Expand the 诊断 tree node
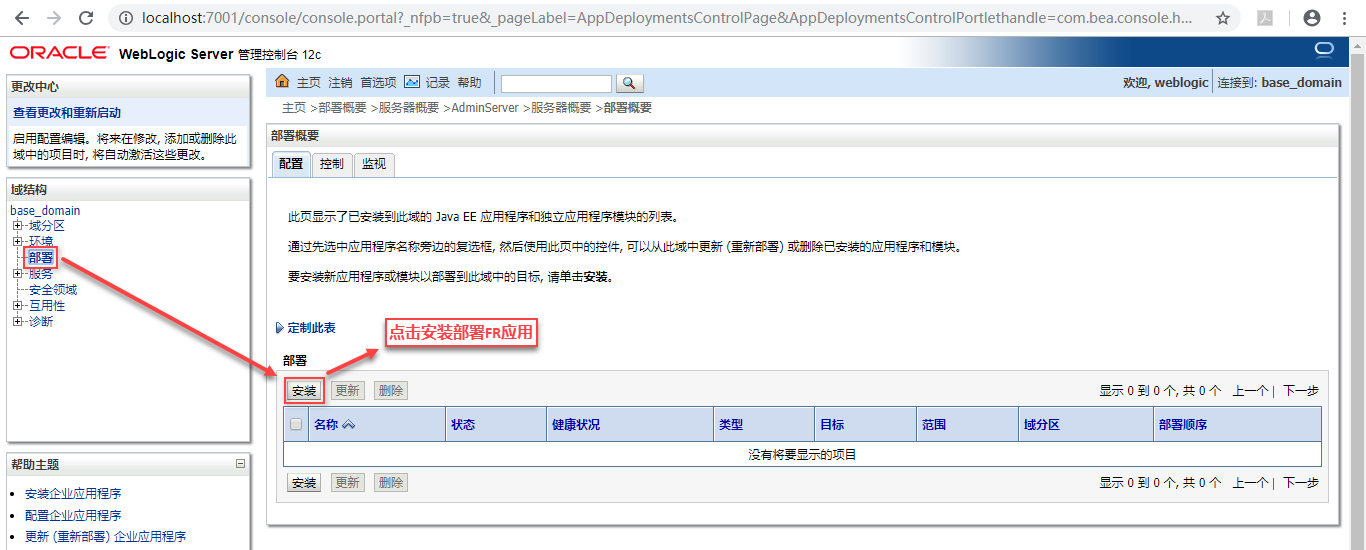Image resolution: width=1366 pixels, height=550 pixels. pos(17,322)
